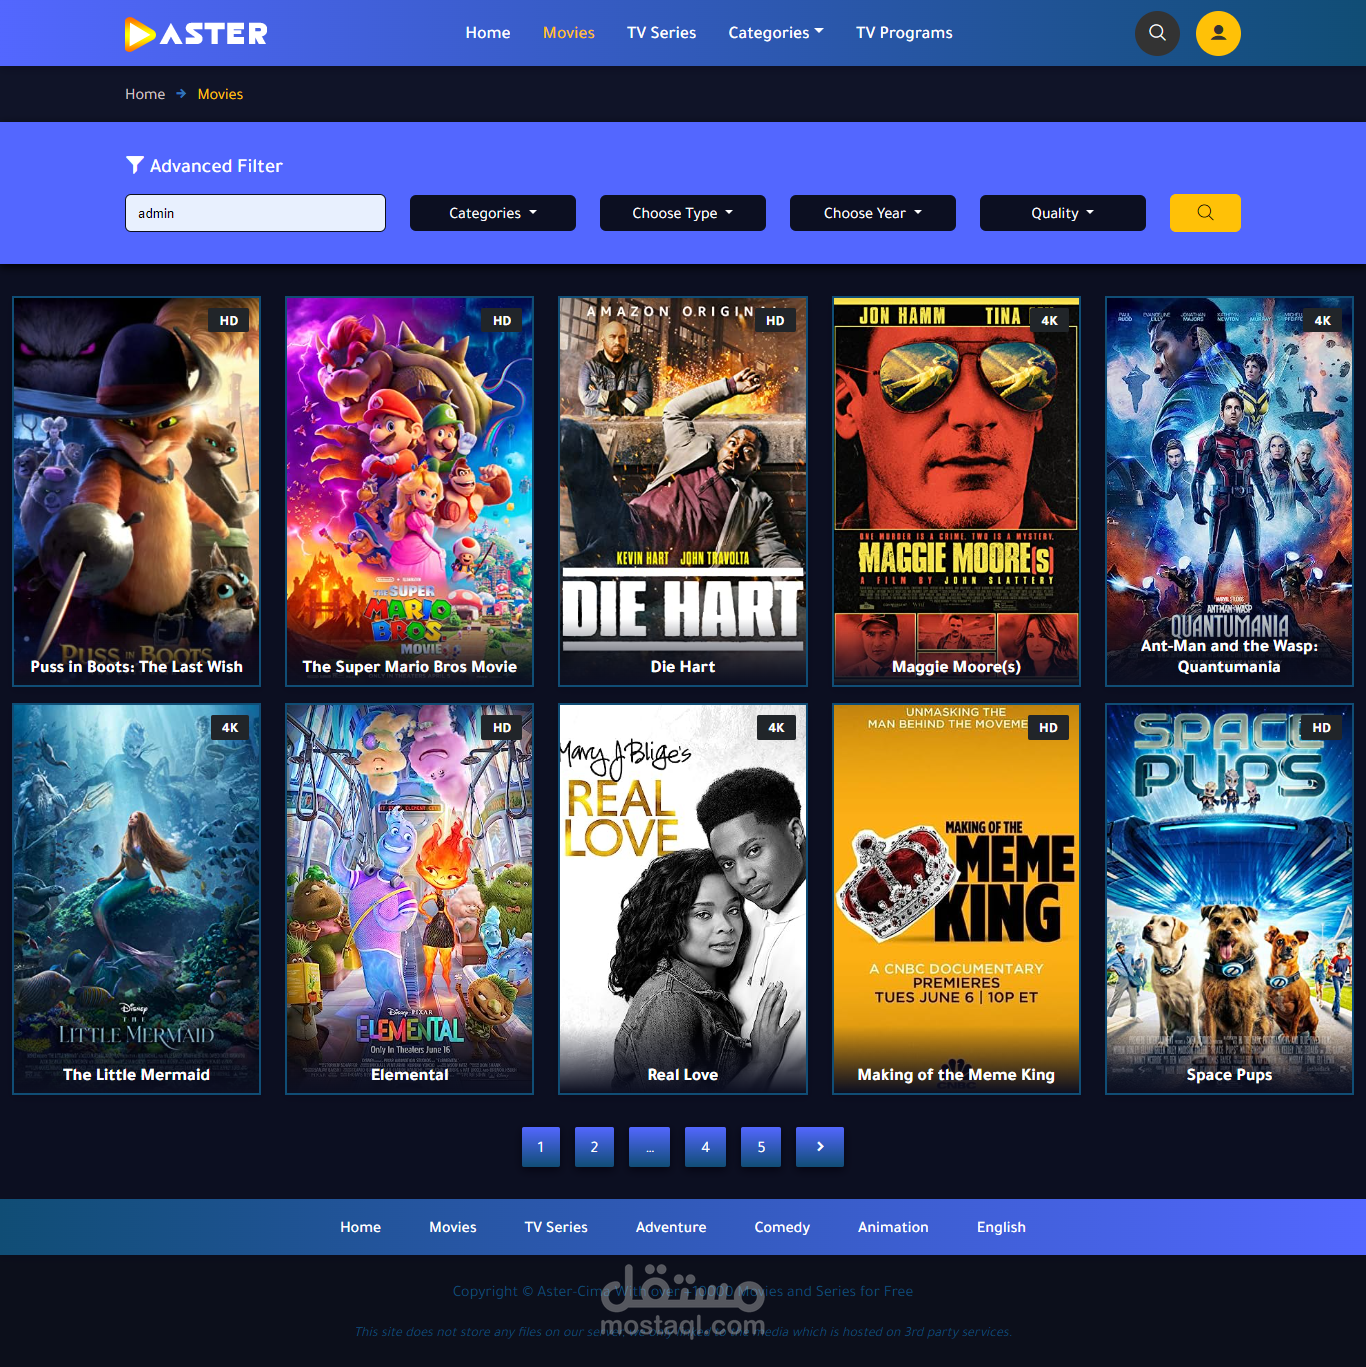Click HD badge on Puss in Boots poster

click(229, 320)
